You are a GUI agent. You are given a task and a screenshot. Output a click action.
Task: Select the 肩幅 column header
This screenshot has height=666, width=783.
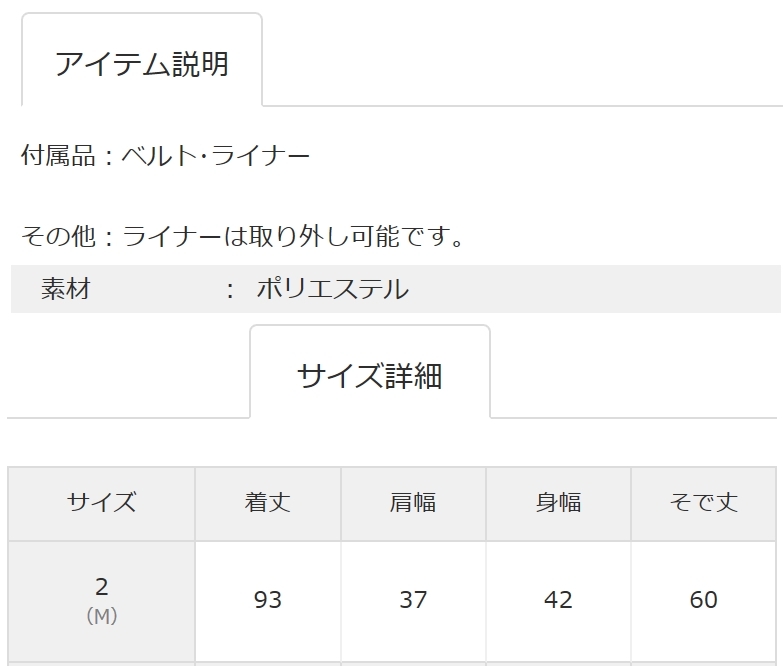(x=413, y=503)
